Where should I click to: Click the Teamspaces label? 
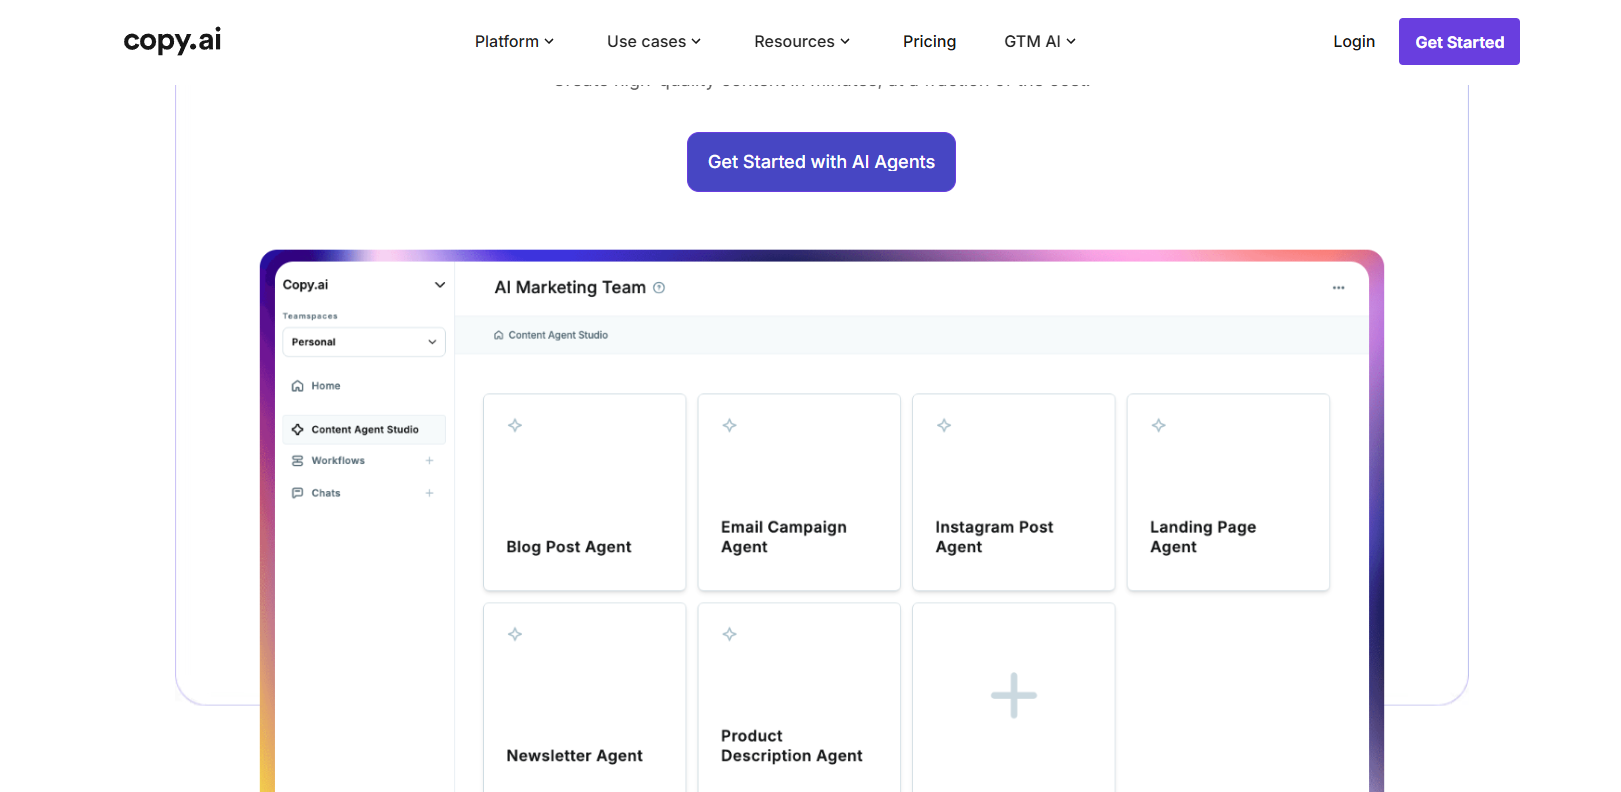[x=310, y=316]
